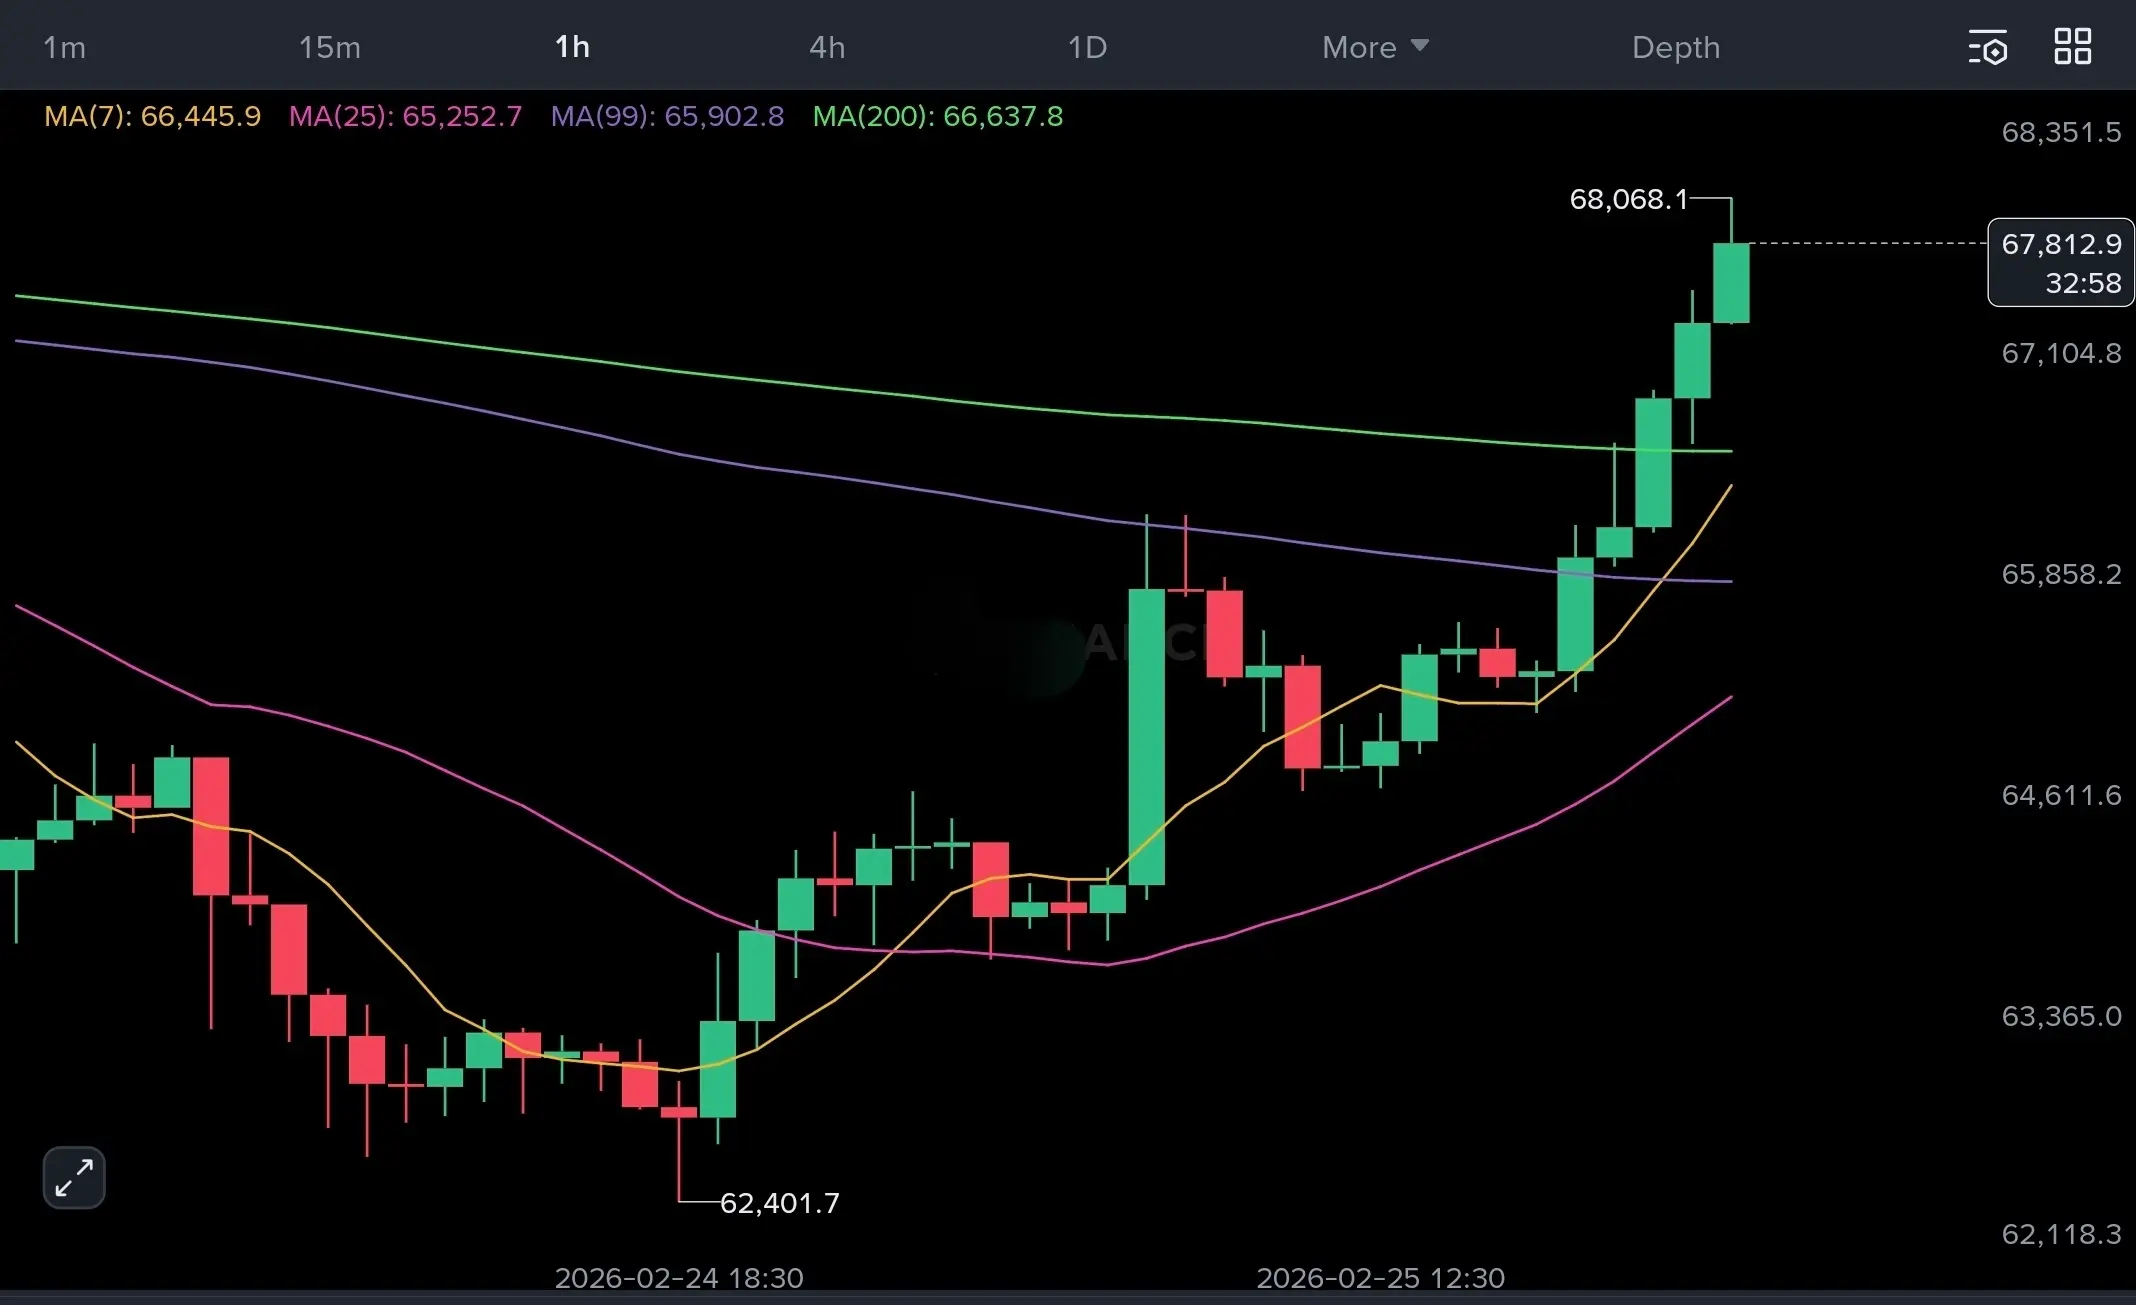Image resolution: width=2136 pixels, height=1305 pixels.
Task: Toggle the MA(25) indicator label
Action: [405, 116]
